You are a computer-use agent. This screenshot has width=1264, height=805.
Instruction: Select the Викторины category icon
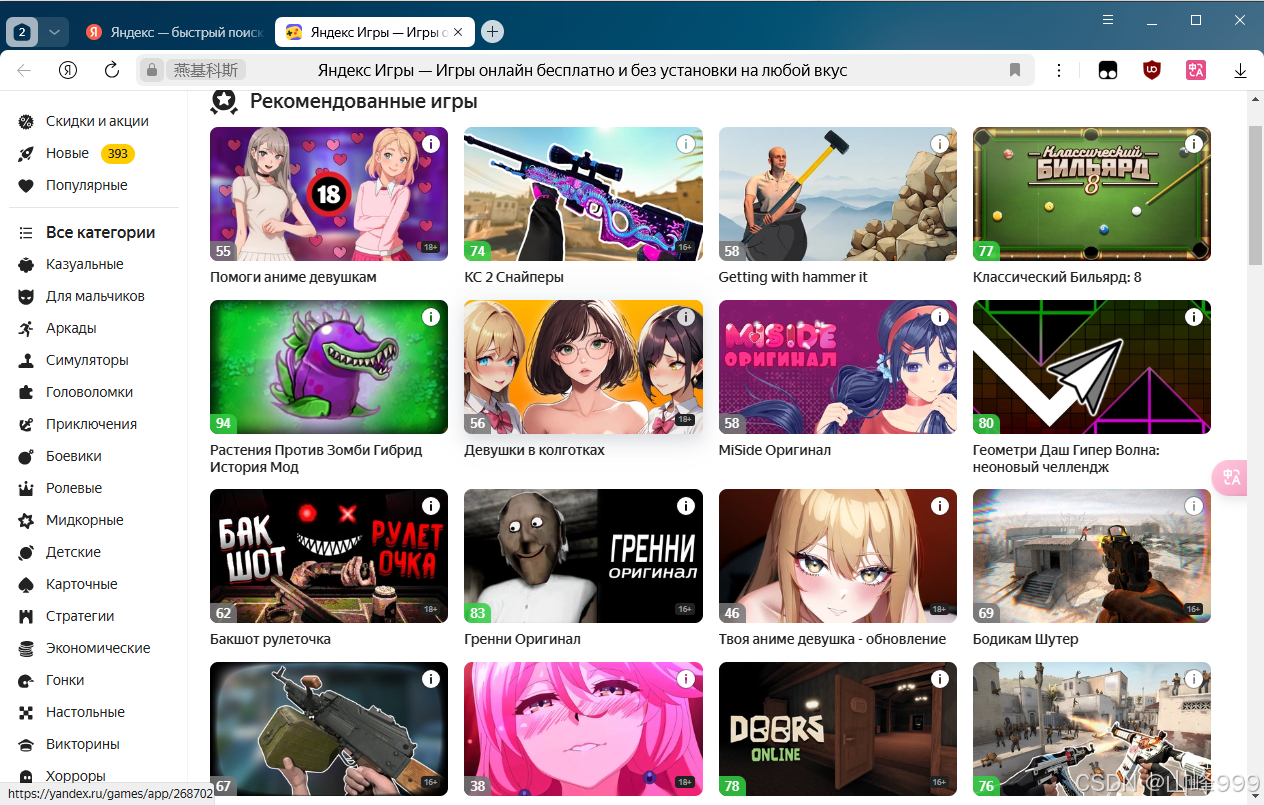click(x=27, y=744)
